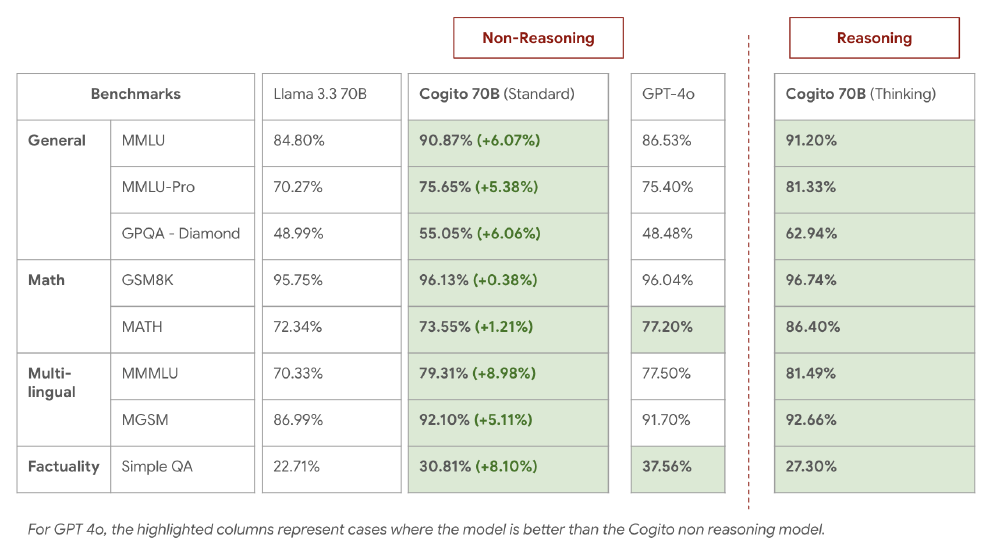Click the Non-Reasoning label box
1000x553 pixels.
pyautogui.click(x=538, y=38)
